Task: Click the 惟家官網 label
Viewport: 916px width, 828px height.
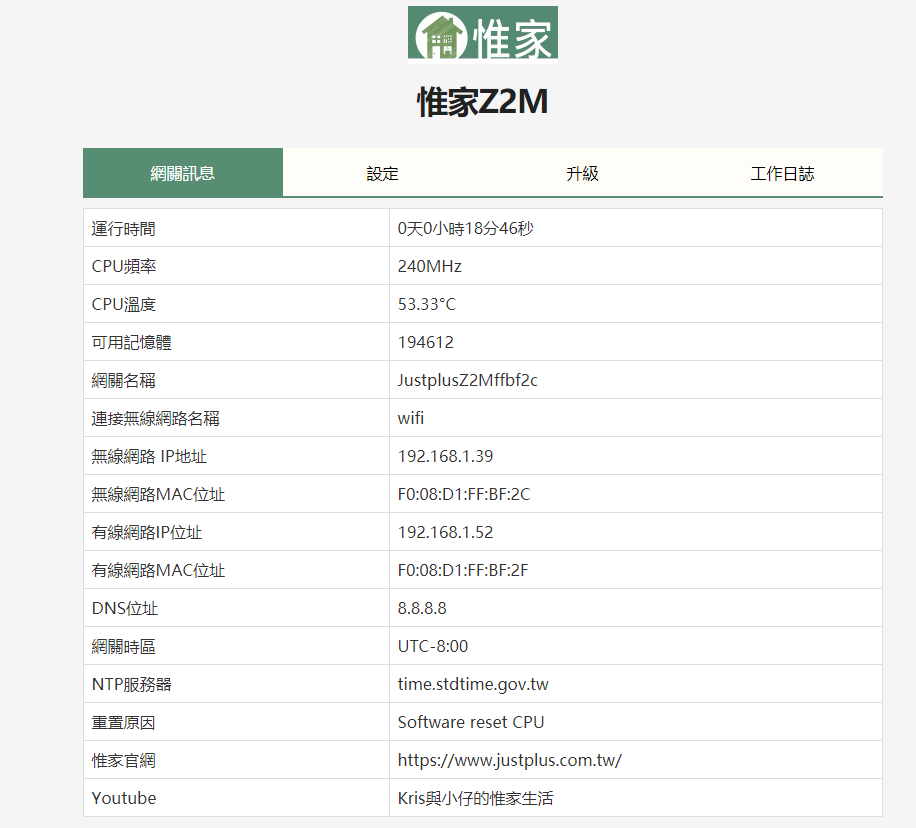Action: (x=123, y=760)
